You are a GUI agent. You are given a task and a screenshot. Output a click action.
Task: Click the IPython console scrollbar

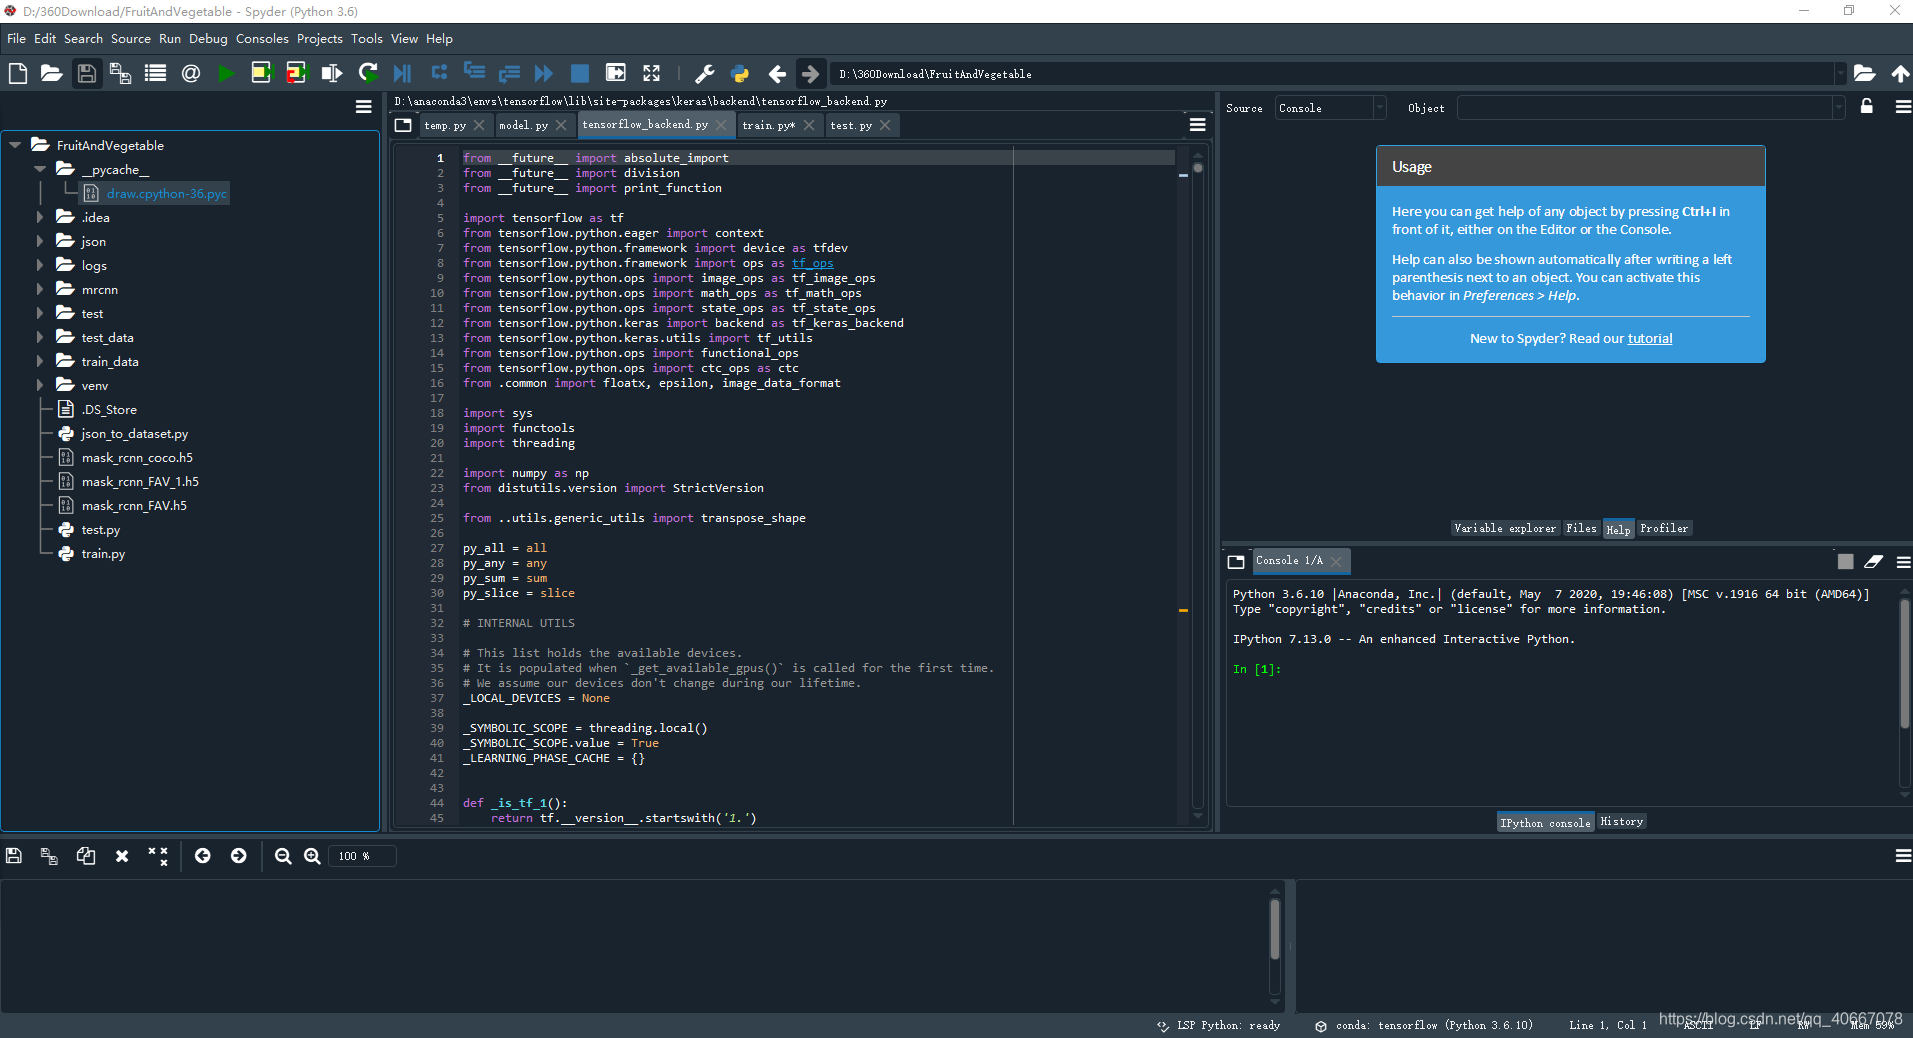(x=1904, y=663)
